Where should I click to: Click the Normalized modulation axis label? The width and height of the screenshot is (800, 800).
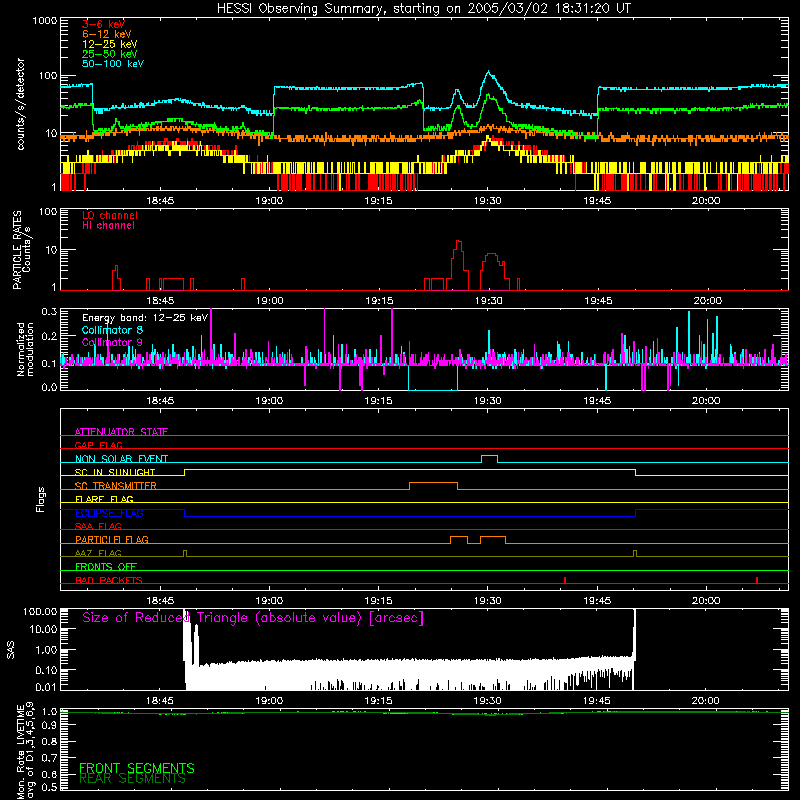[x=25, y=349]
